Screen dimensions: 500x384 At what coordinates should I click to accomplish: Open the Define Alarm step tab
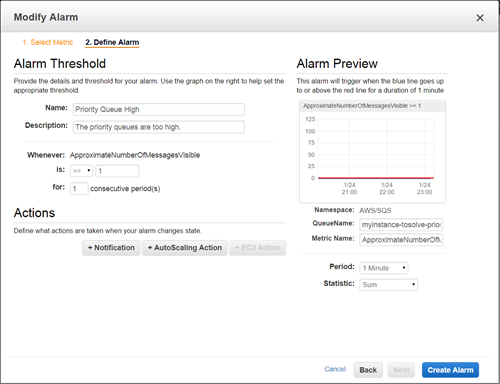pos(112,42)
